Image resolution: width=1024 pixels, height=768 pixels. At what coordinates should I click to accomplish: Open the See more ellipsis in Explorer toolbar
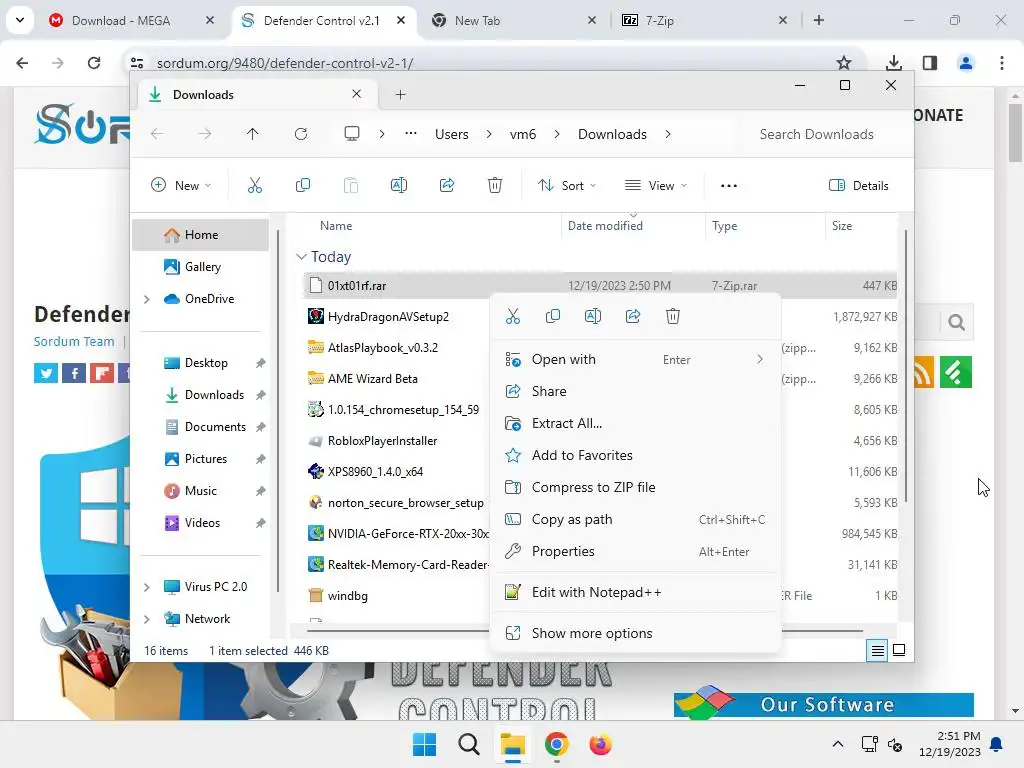pos(729,185)
